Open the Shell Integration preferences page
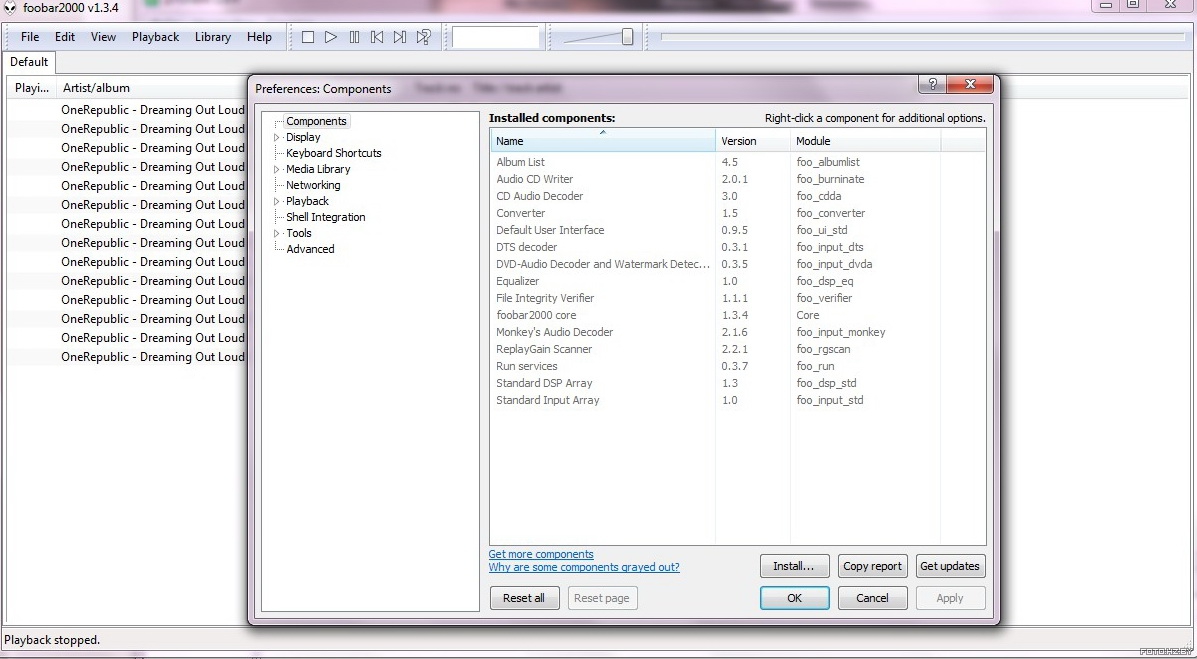 click(325, 217)
